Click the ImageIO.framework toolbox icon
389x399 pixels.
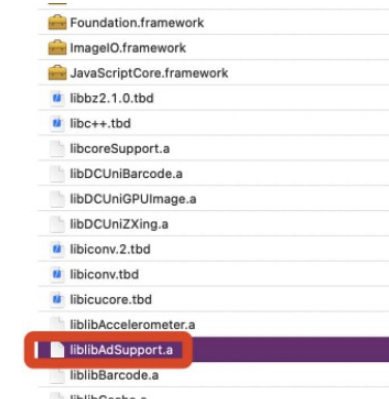pos(57,48)
